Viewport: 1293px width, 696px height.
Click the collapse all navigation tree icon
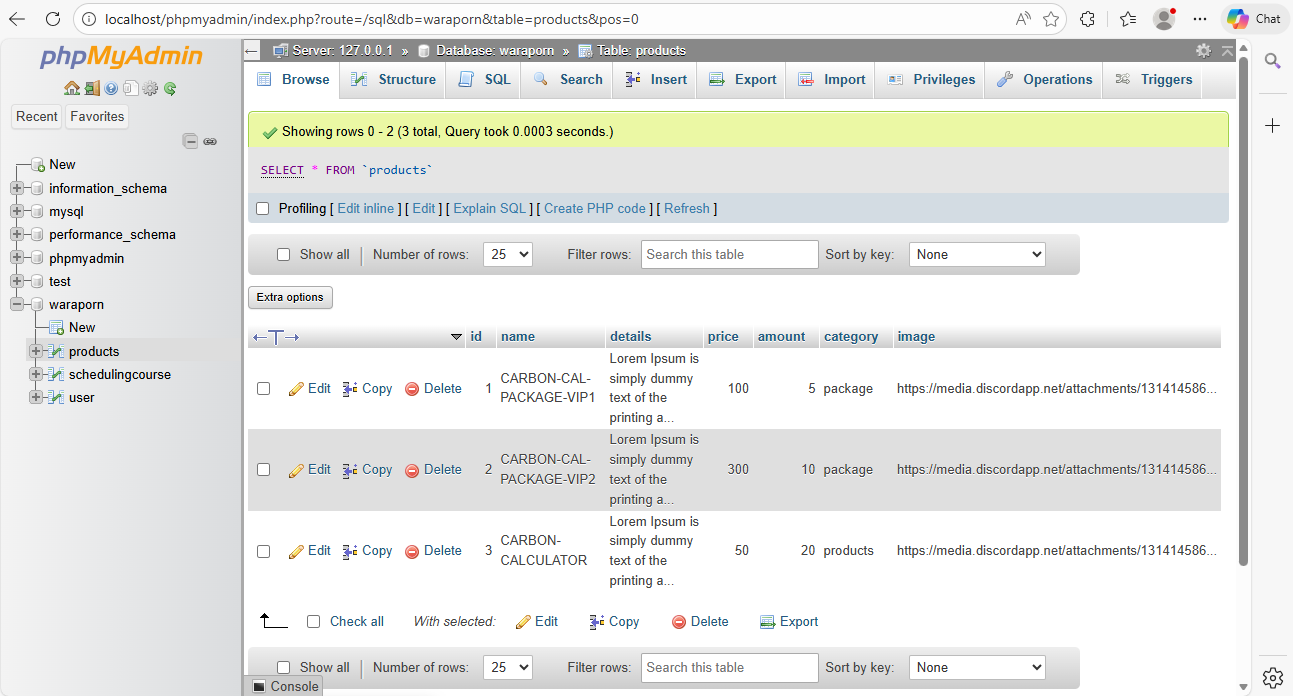(x=190, y=142)
